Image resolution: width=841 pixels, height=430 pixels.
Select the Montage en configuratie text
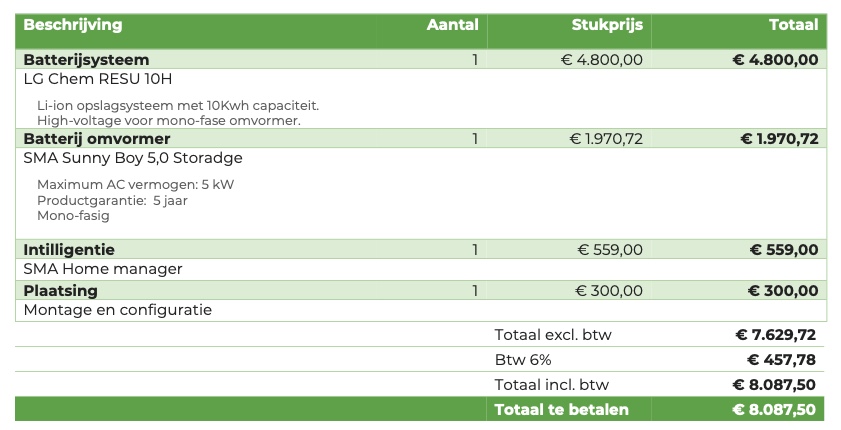[x=118, y=310]
